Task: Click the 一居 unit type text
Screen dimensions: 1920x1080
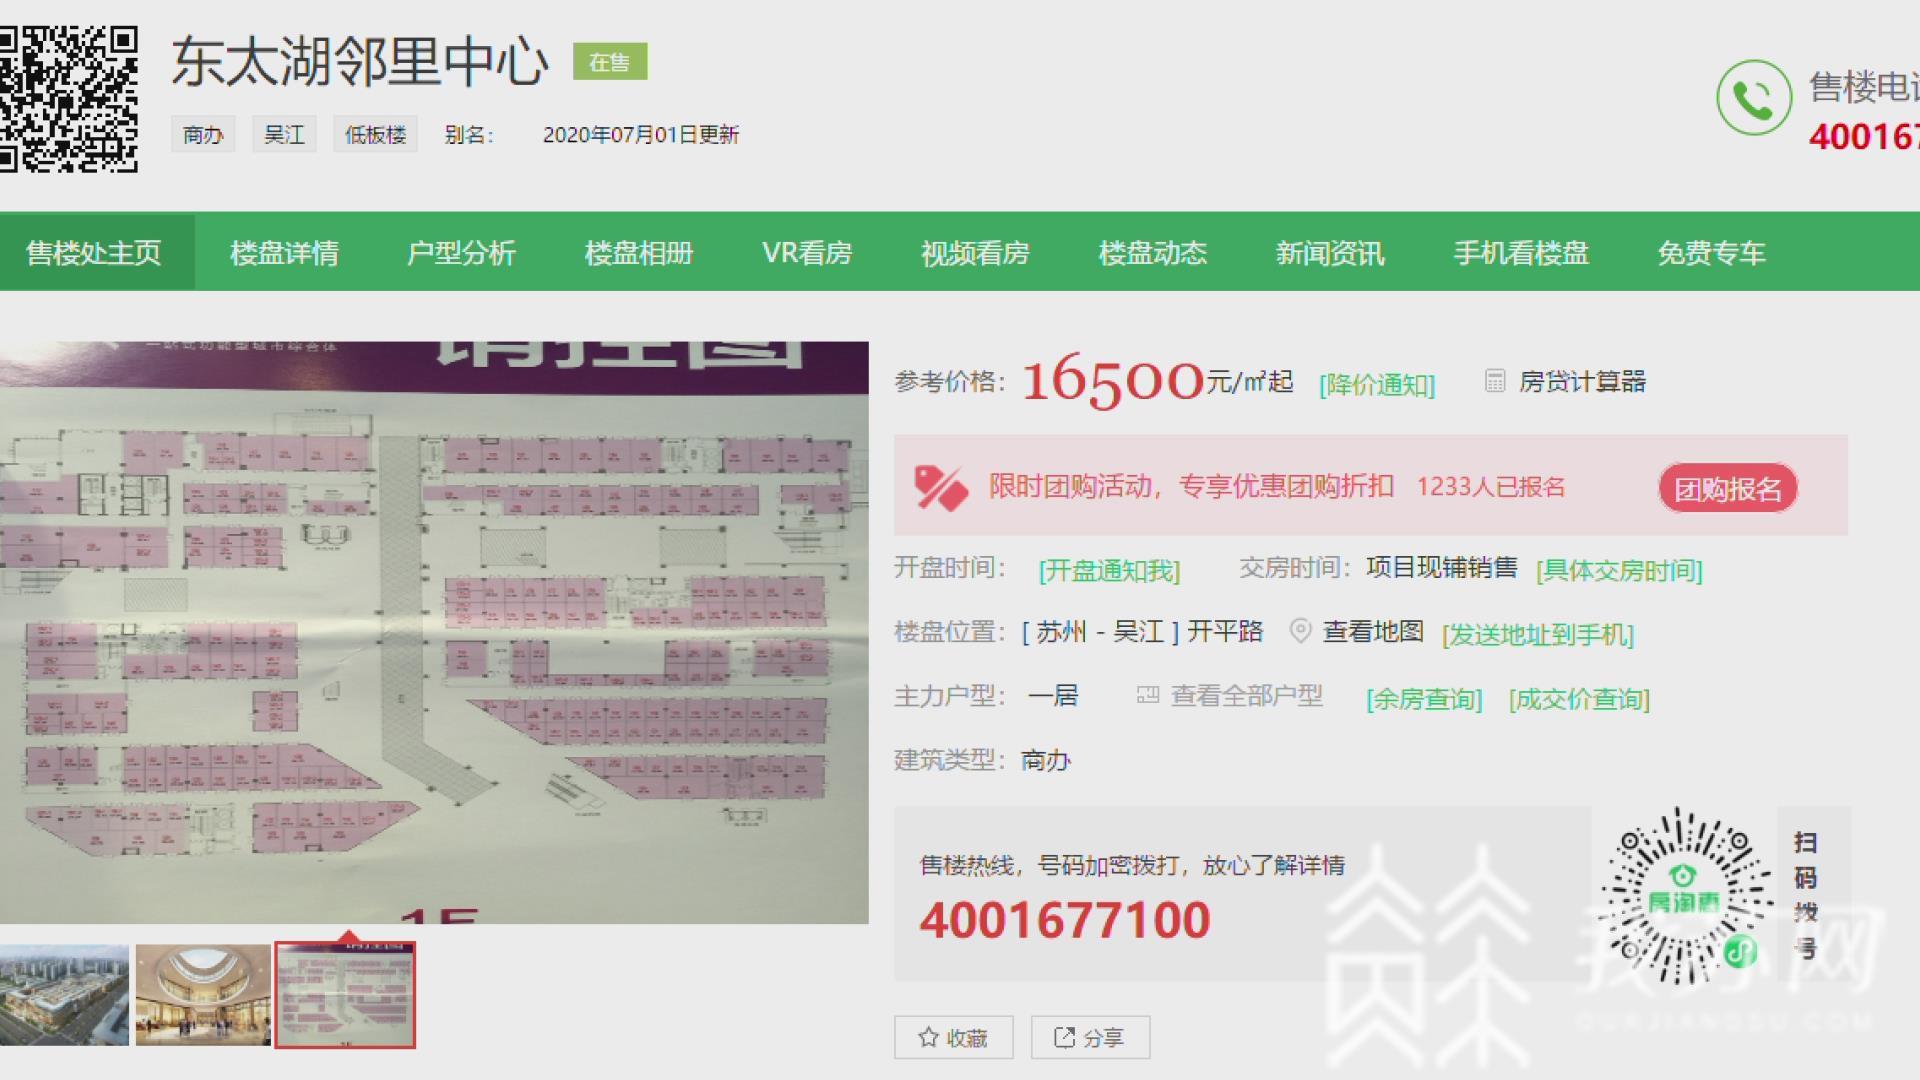Action: tap(1053, 695)
